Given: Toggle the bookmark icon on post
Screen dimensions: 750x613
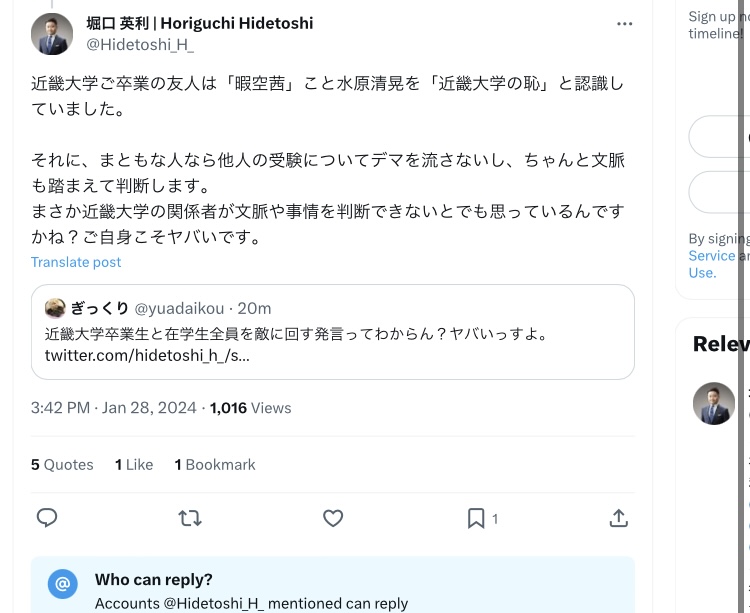Looking at the screenshot, I should pyautogui.click(x=477, y=518).
